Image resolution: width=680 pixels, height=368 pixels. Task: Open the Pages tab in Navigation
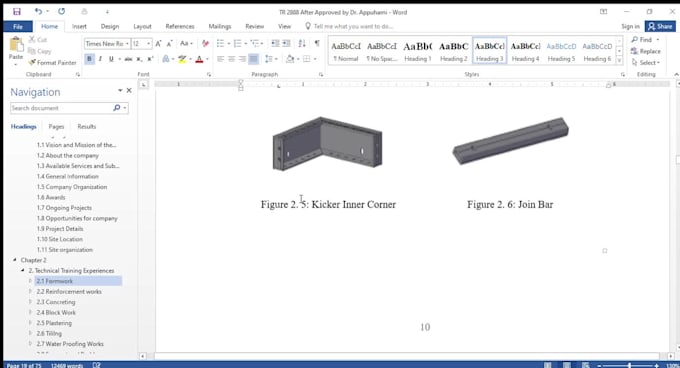pos(56,127)
